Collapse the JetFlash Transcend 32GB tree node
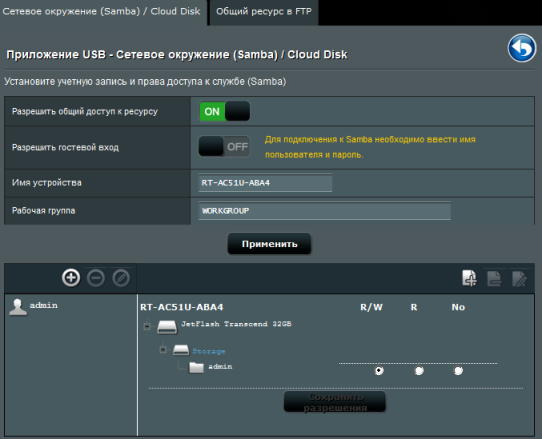 [147, 326]
